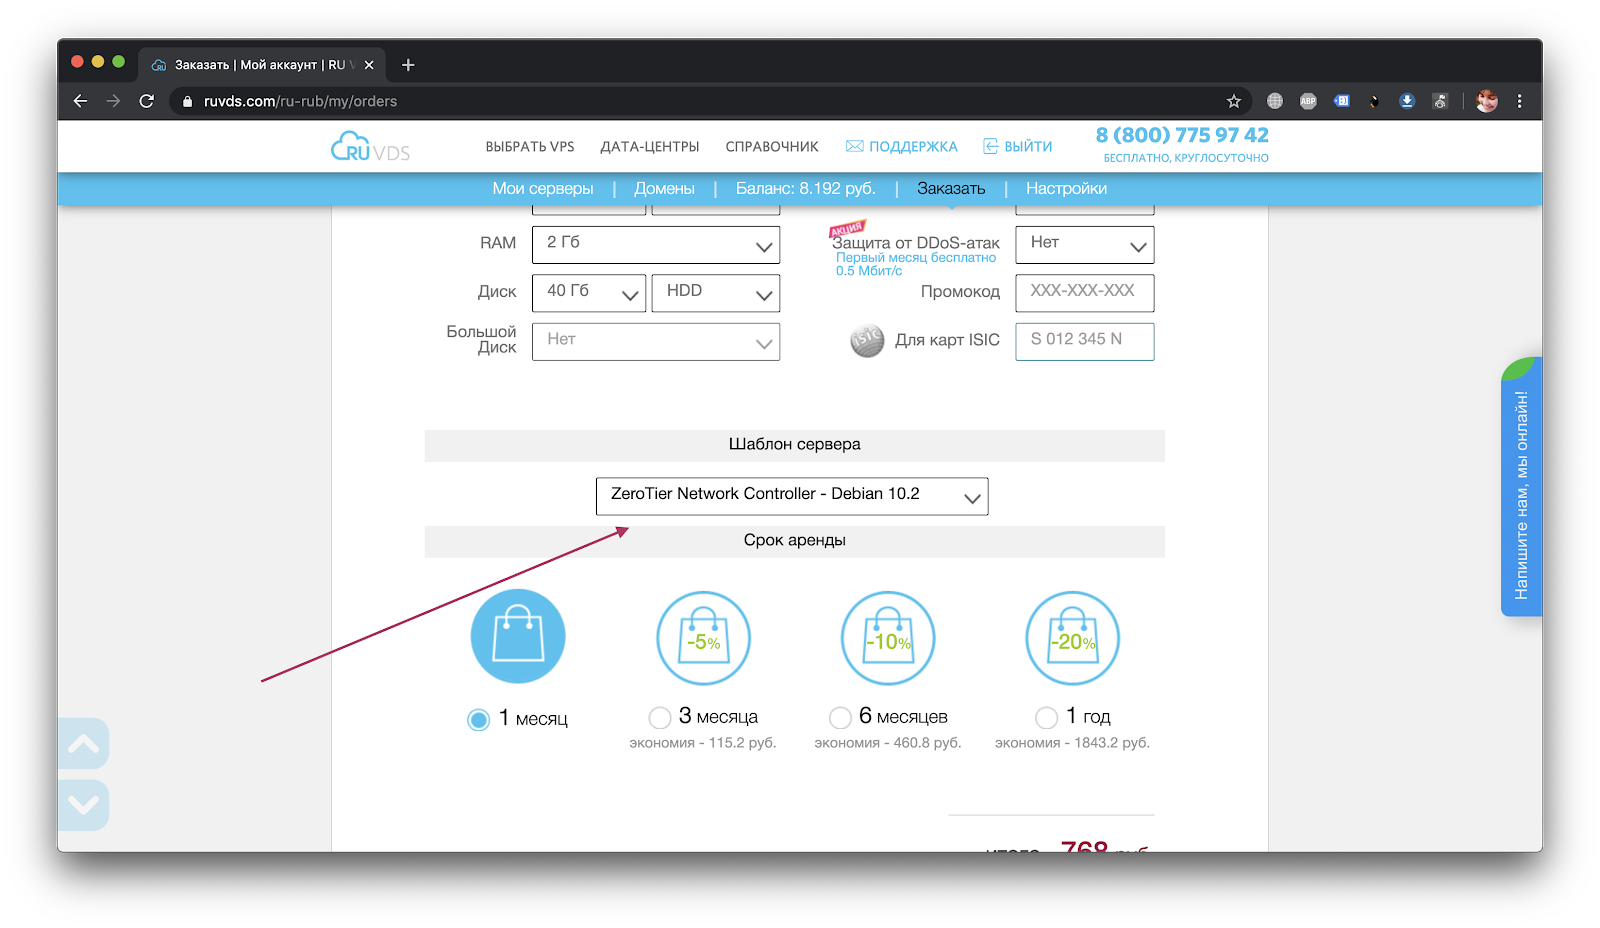Go to Мои серверы tab

543,189
